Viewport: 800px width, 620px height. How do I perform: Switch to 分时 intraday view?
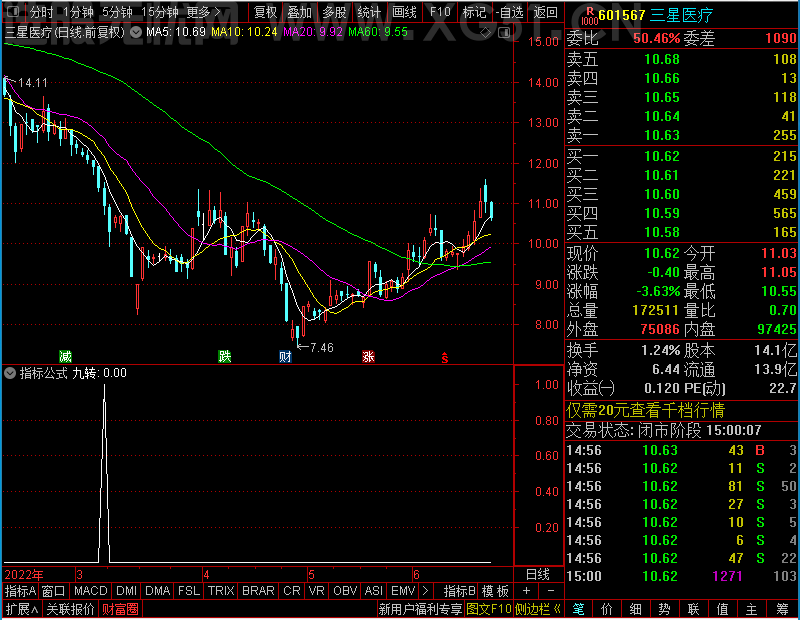41,12
